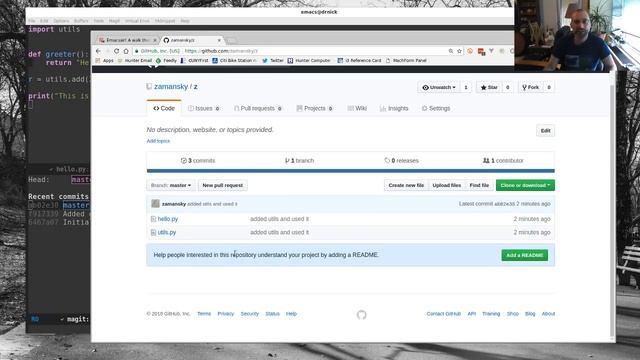Image resolution: width=640 pixels, height=360 pixels.
Task: View the 1 branch page
Action: pyautogui.click(x=300, y=160)
